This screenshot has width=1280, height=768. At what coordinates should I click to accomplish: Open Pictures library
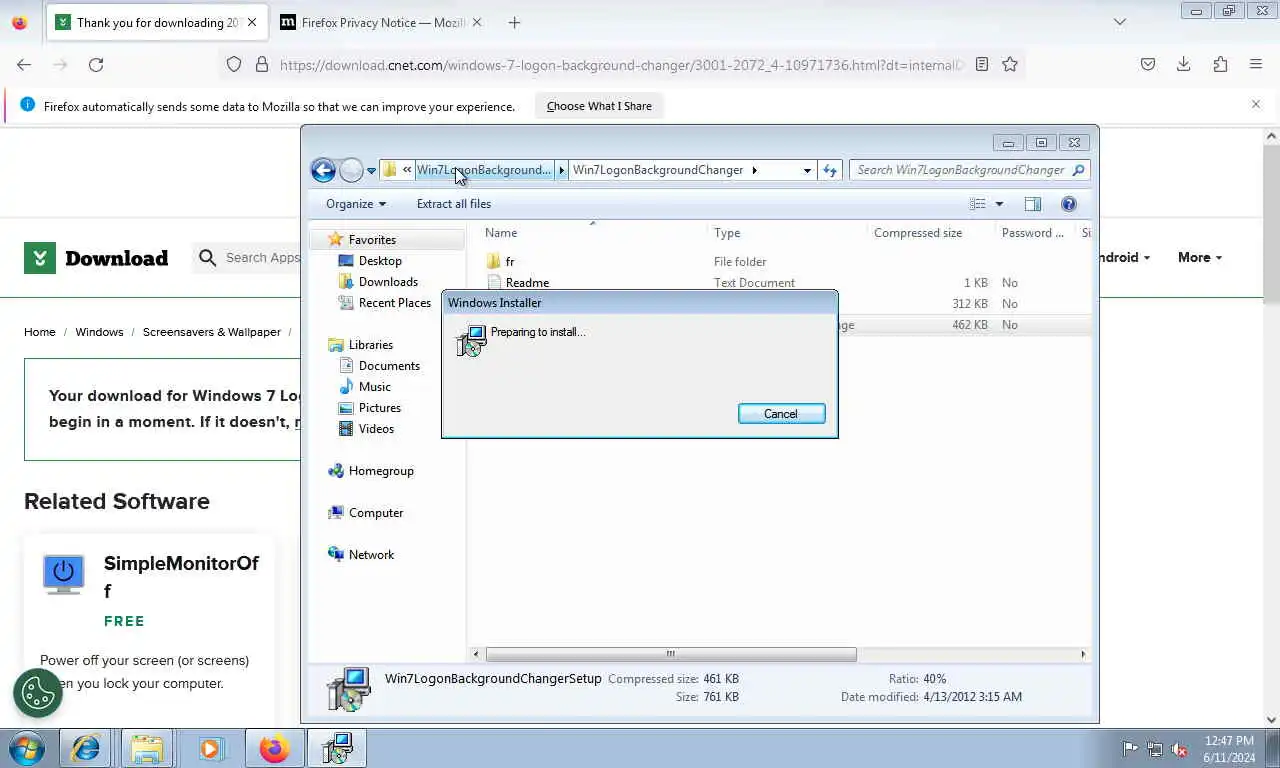(379, 408)
